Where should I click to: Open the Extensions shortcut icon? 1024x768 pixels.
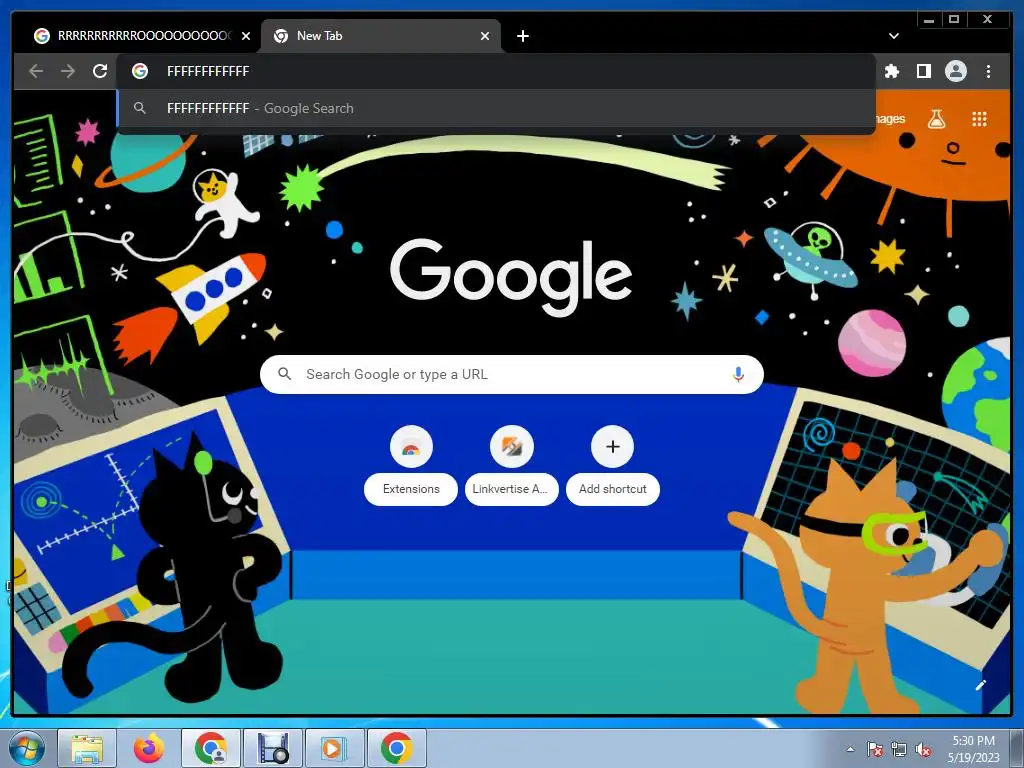click(x=411, y=447)
